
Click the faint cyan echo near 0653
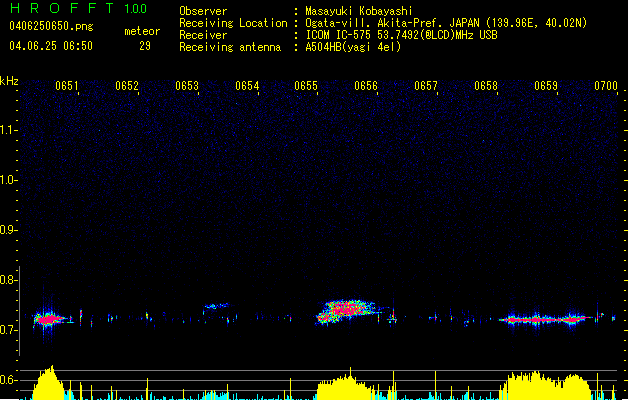[x=217, y=306]
